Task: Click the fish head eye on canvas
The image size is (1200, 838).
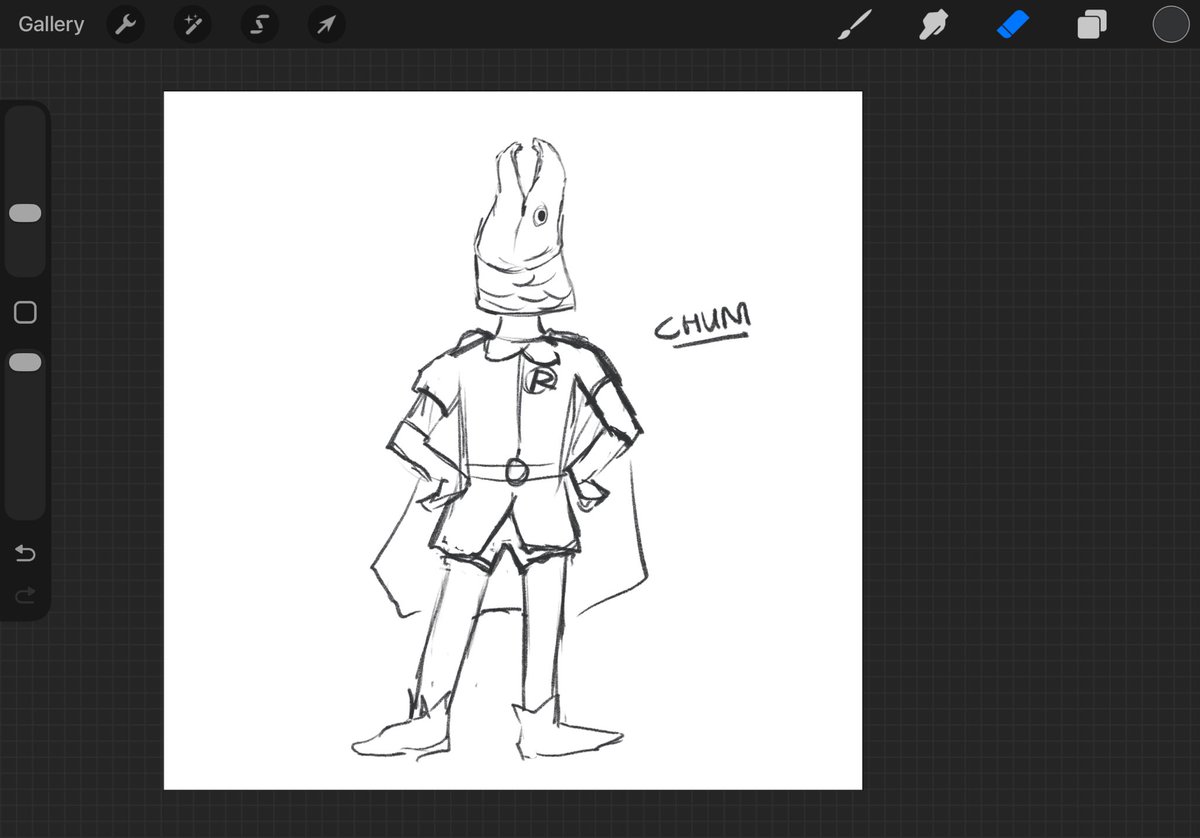Action: tap(541, 215)
